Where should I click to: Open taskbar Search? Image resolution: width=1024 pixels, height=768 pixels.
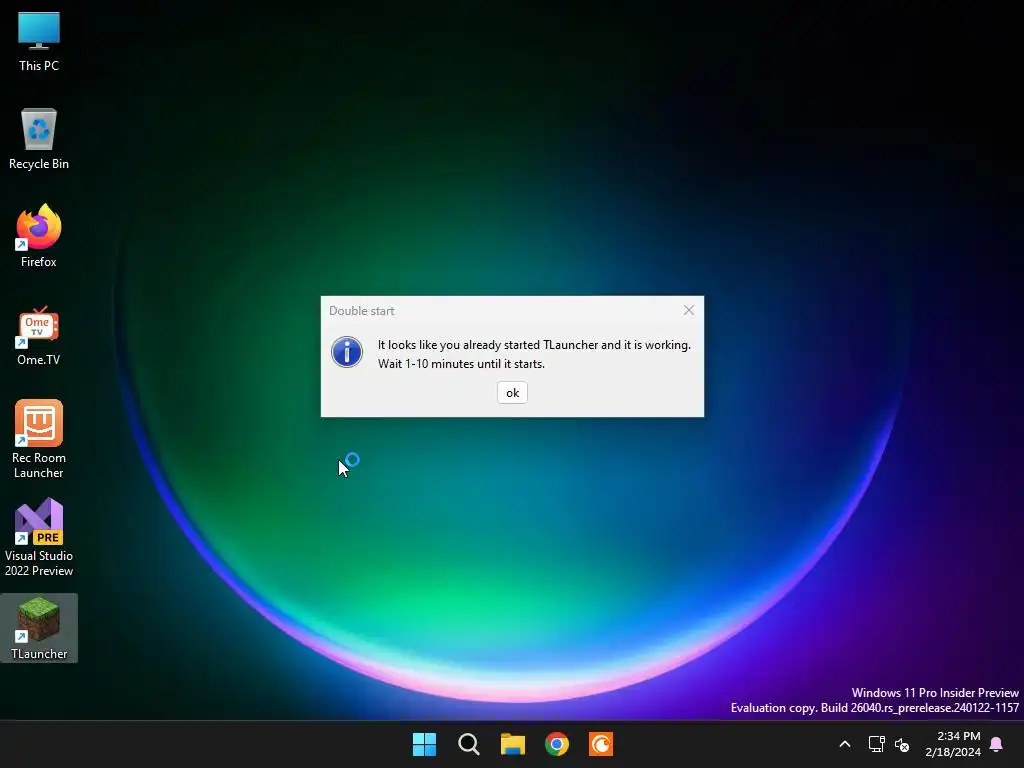(468, 744)
